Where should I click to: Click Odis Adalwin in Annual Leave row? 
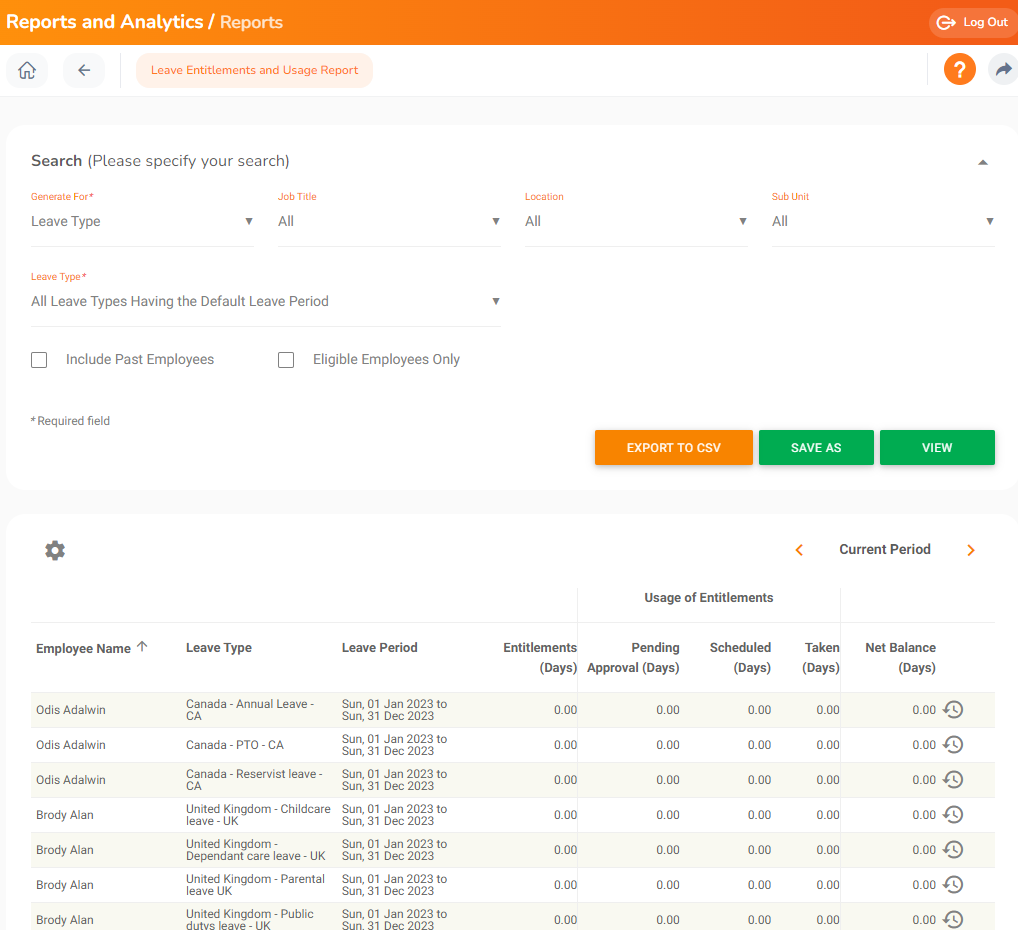pyautogui.click(x=71, y=710)
